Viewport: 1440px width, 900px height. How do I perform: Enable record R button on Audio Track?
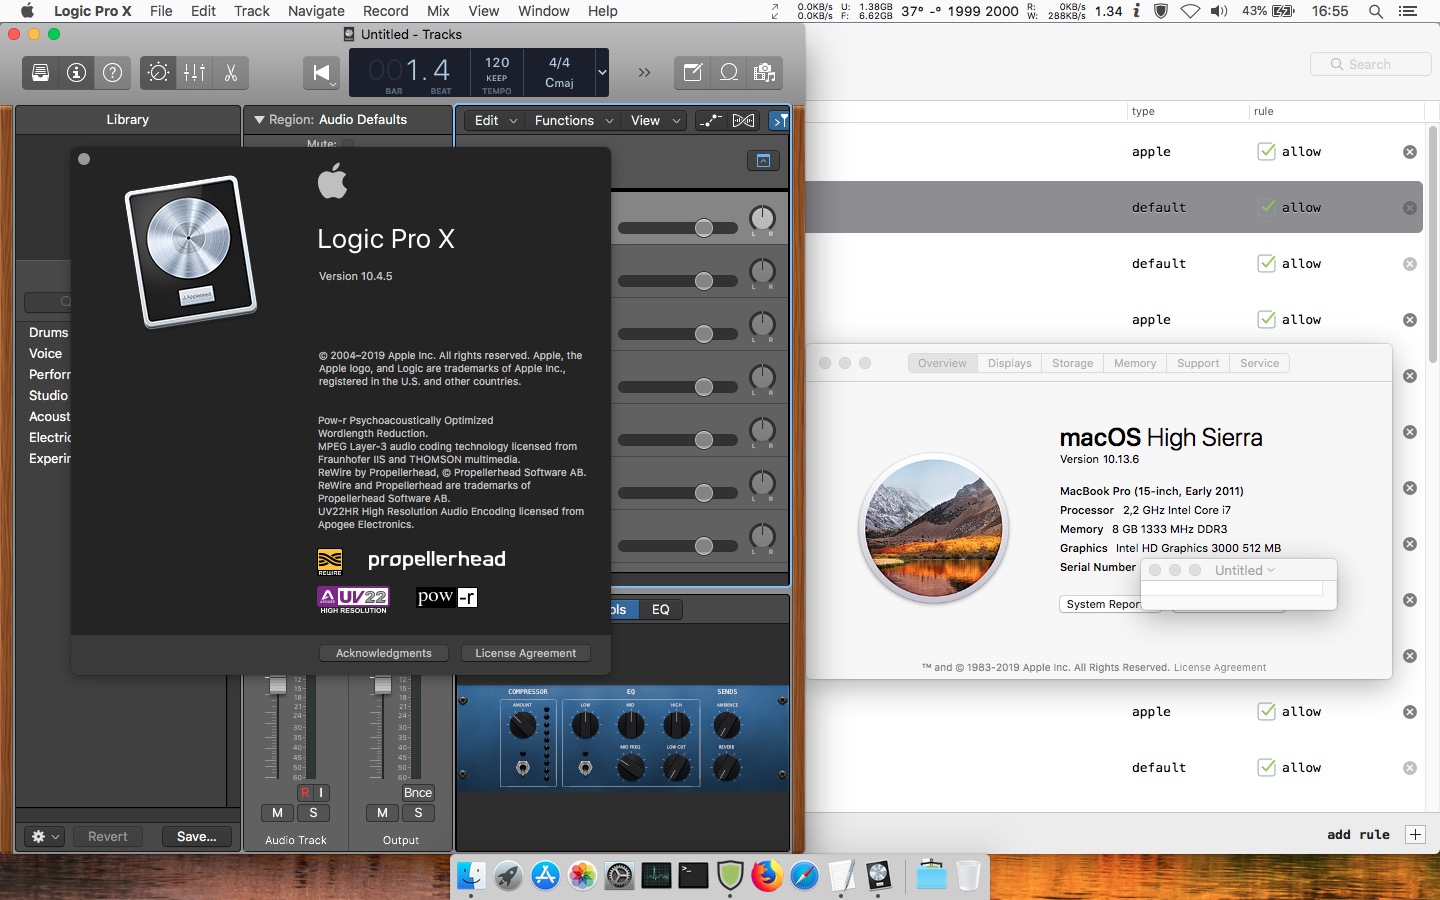[x=305, y=793]
